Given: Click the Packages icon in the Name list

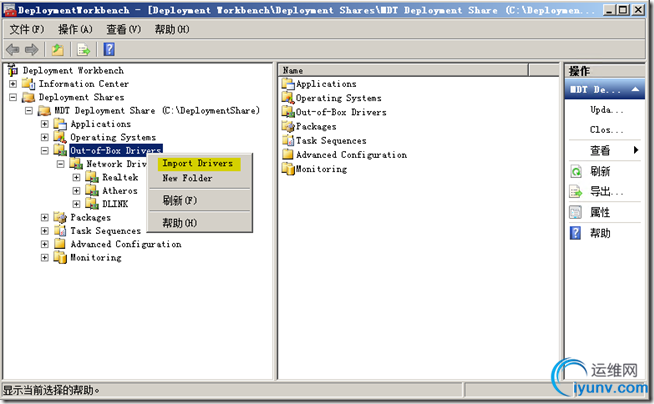Looking at the screenshot, I should pos(288,126).
